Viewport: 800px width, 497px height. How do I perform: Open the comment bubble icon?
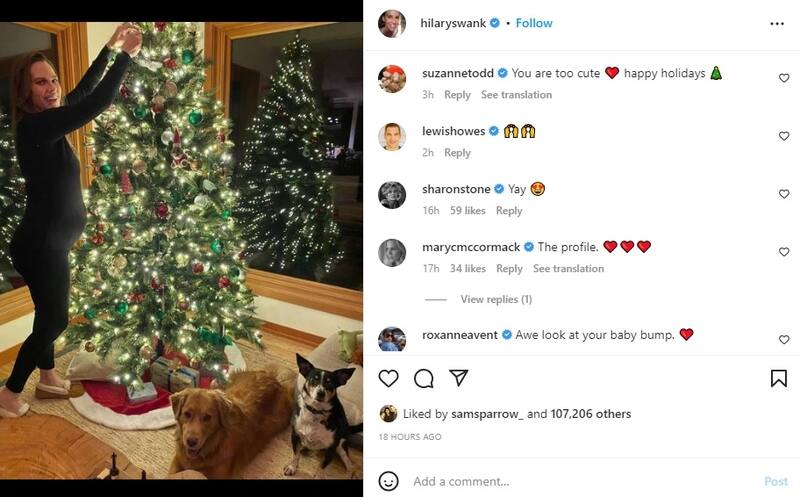[424, 378]
